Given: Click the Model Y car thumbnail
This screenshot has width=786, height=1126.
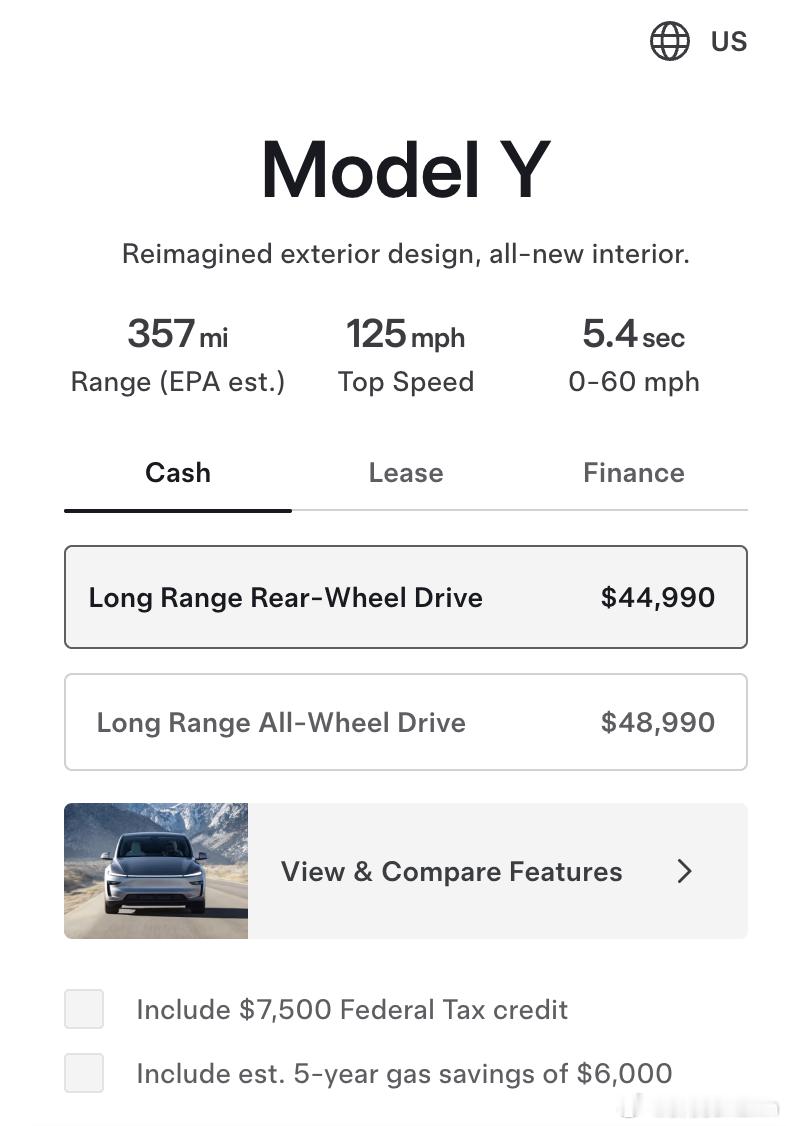Looking at the screenshot, I should (x=156, y=870).
